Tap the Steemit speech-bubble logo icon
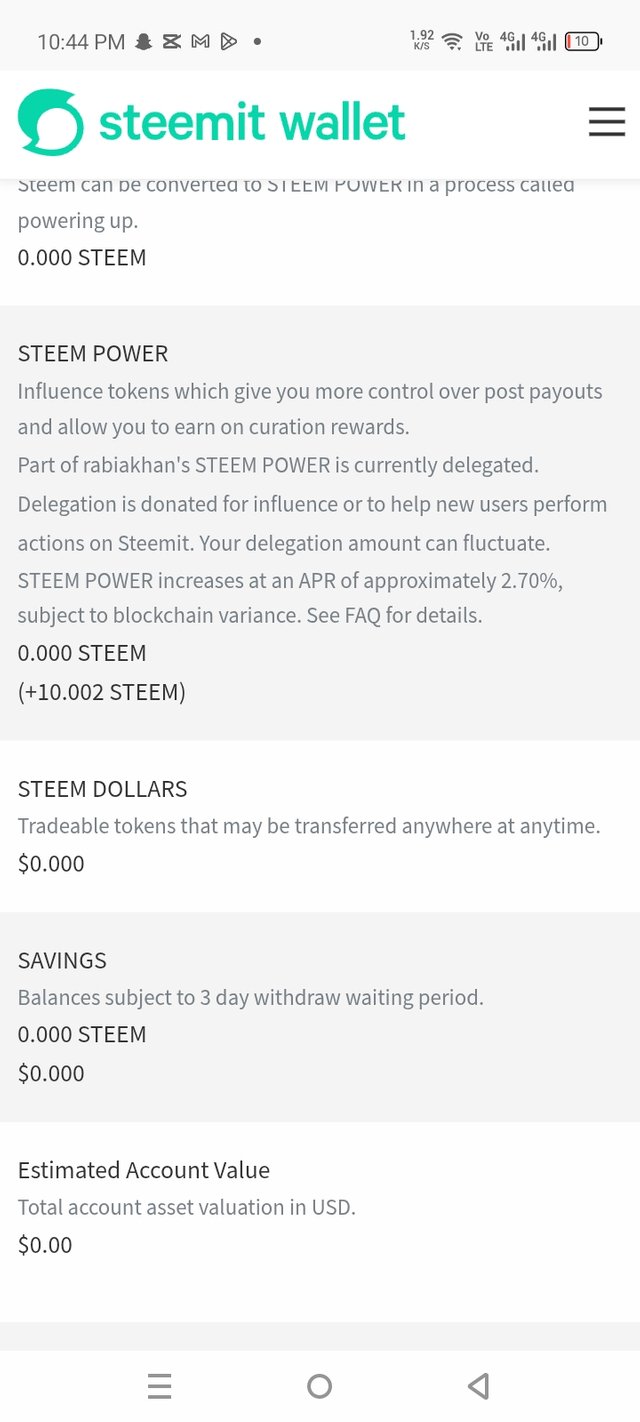The width and height of the screenshot is (640, 1422). 51,122
